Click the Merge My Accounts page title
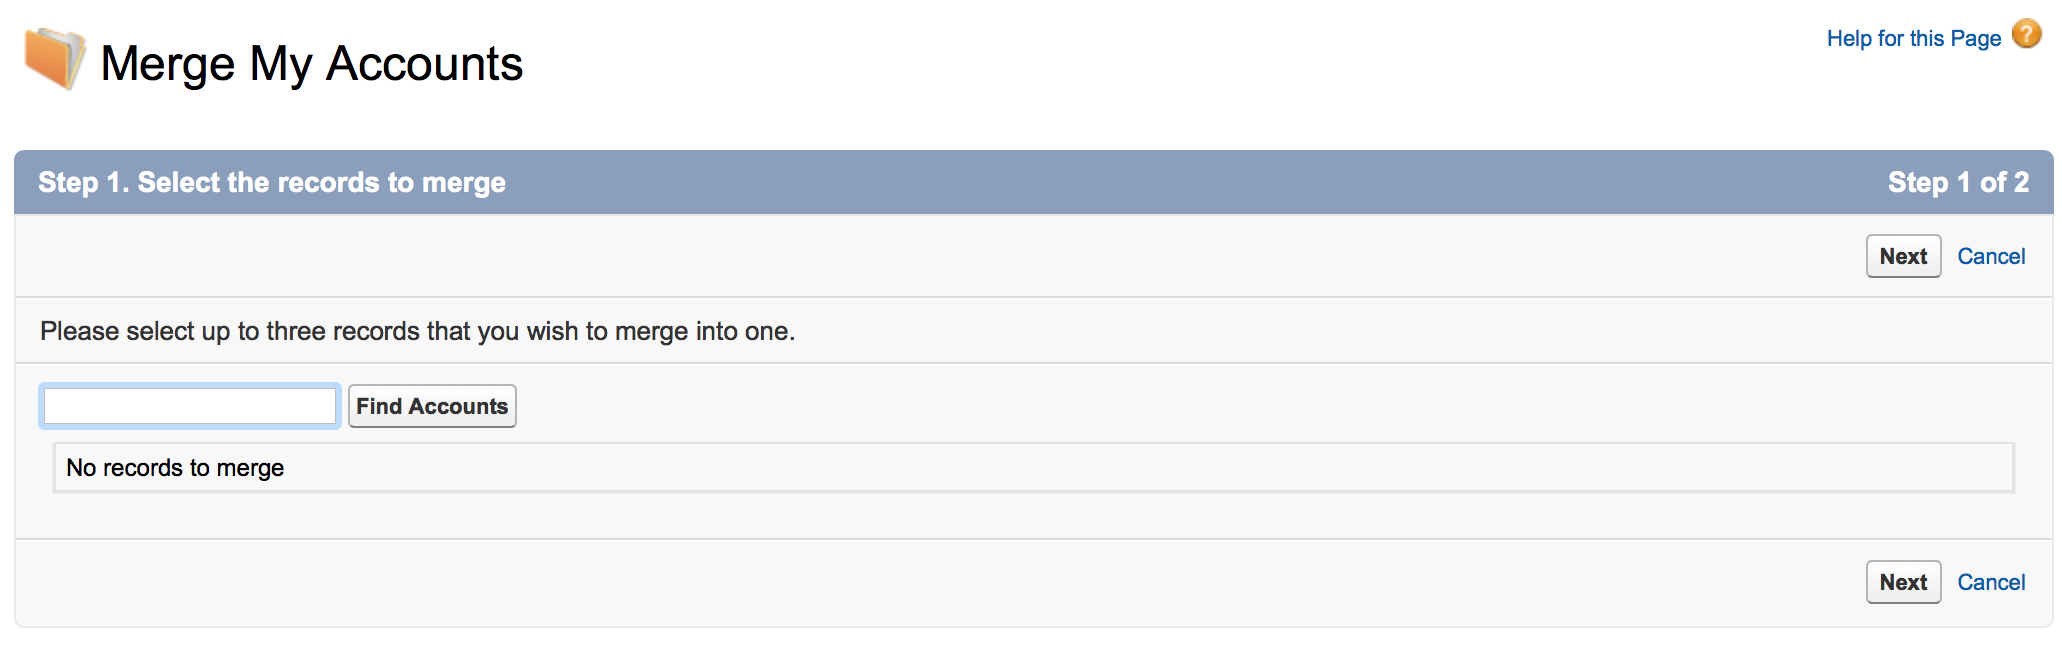The height and width of the screenshot is (662, 2062). (x=312, y=64)
